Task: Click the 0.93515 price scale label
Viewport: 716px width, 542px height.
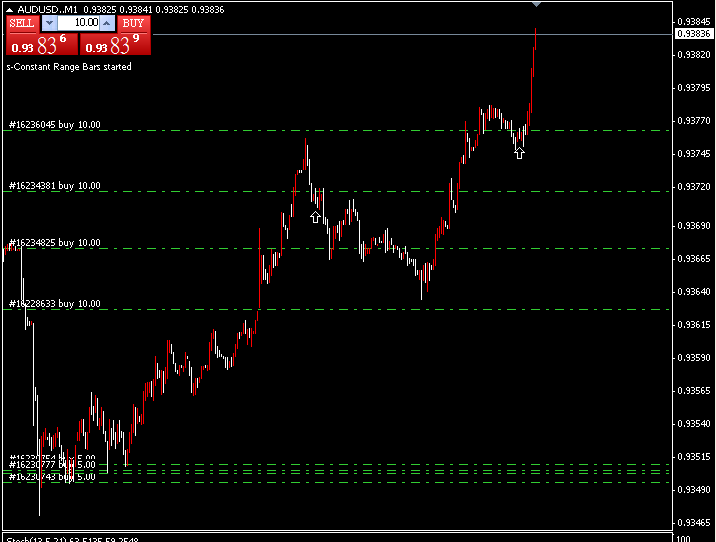Action: 694,457
